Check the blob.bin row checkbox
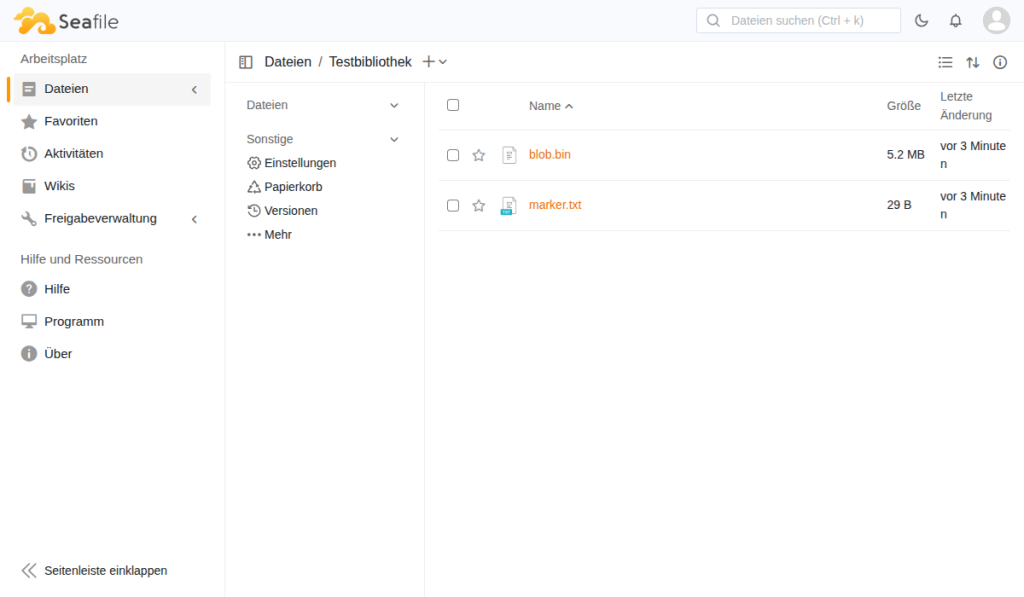 click(x=453, y=155)
